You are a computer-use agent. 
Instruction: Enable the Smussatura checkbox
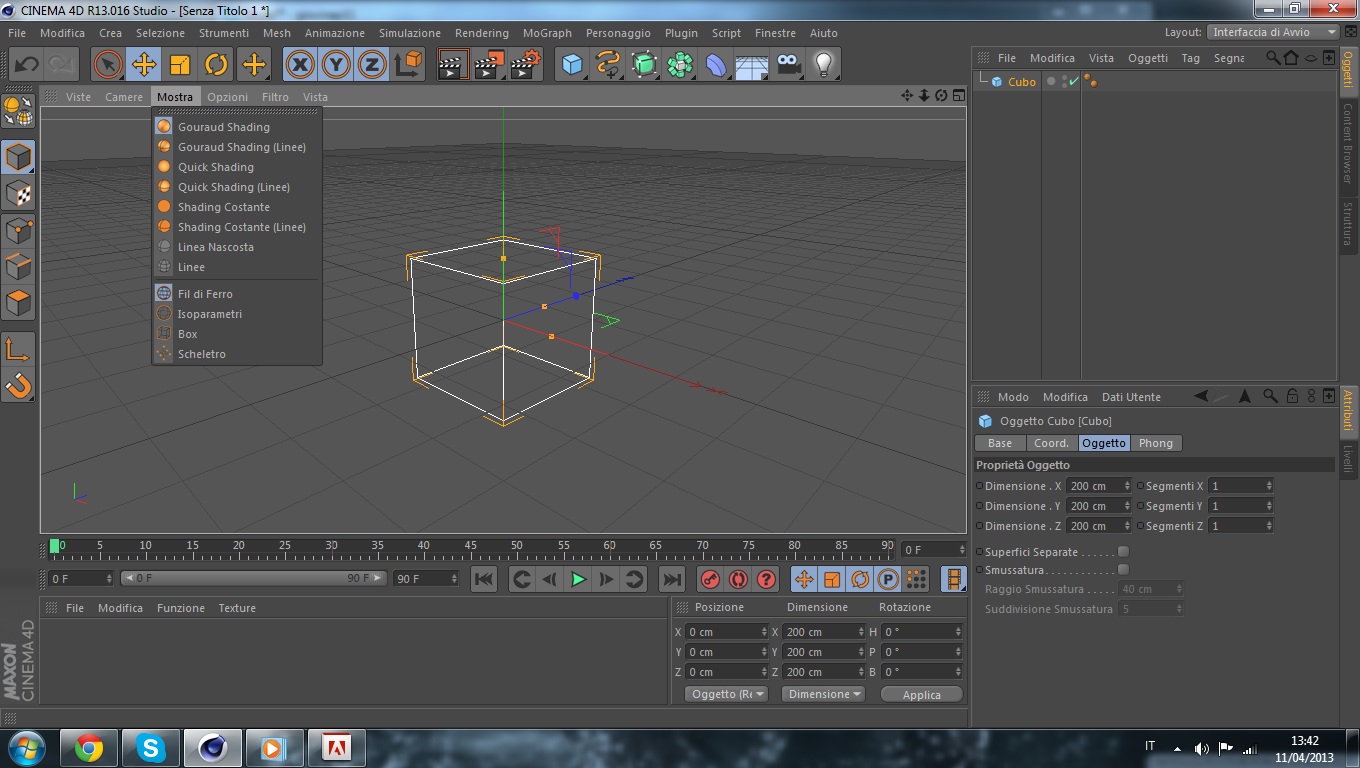(1123, 570)
